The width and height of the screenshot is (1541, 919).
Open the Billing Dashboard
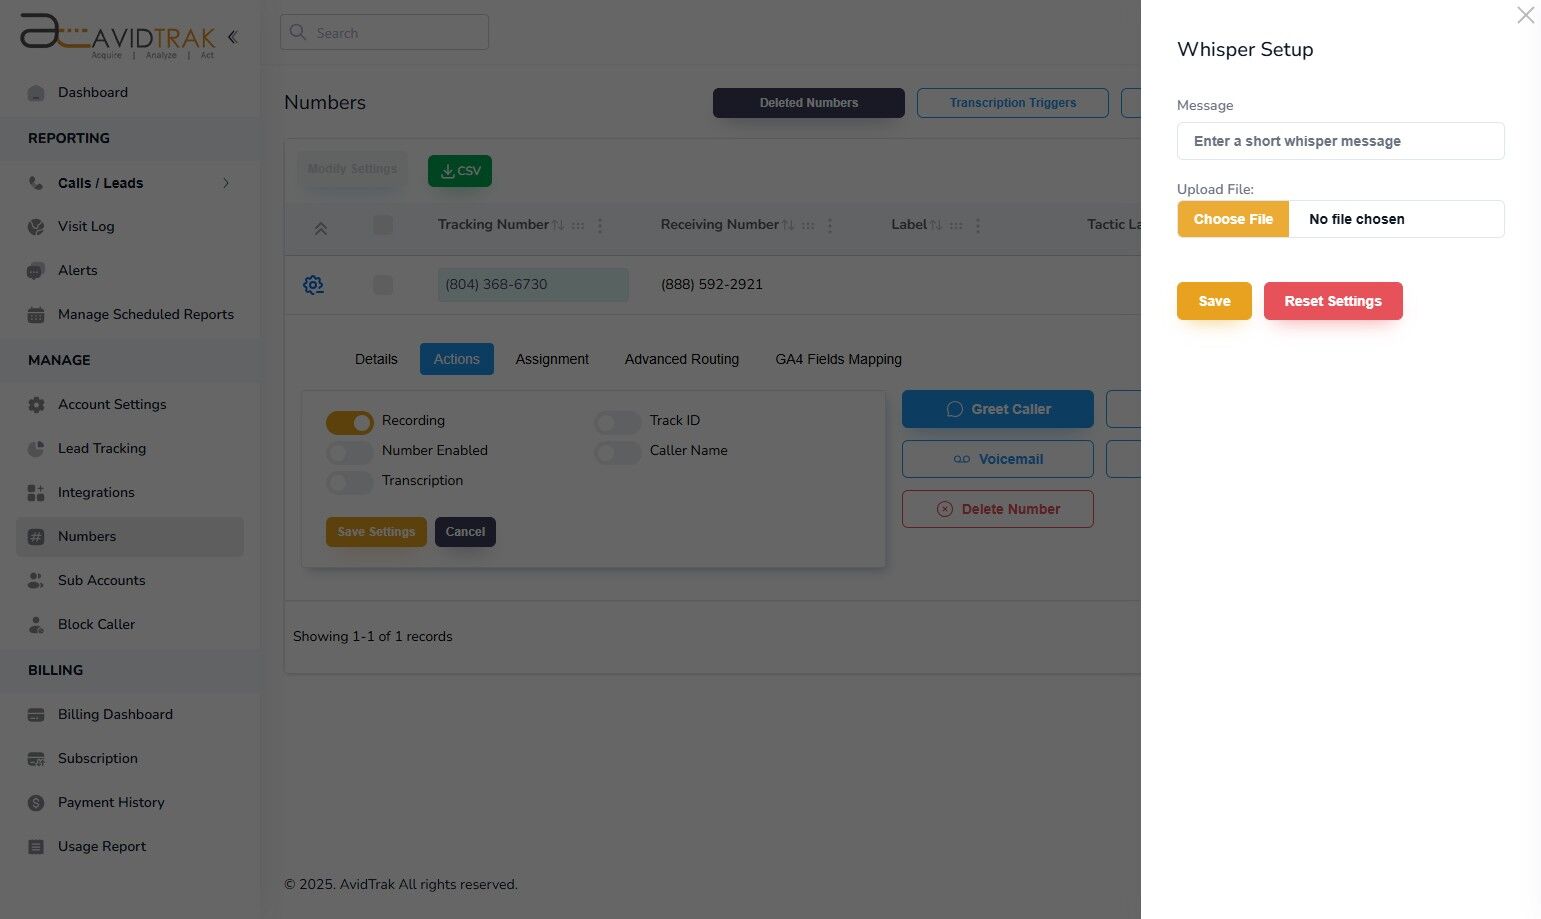115,714
